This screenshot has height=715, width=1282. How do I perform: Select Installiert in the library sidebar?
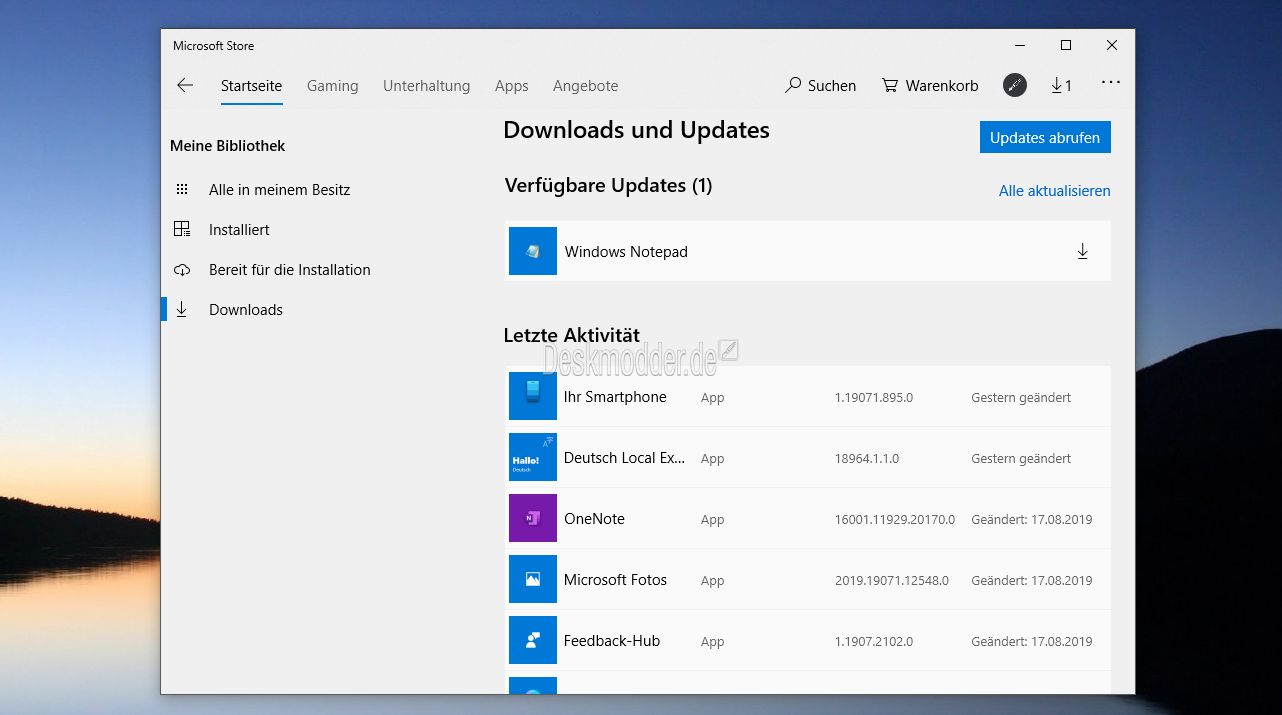point(239,230)
